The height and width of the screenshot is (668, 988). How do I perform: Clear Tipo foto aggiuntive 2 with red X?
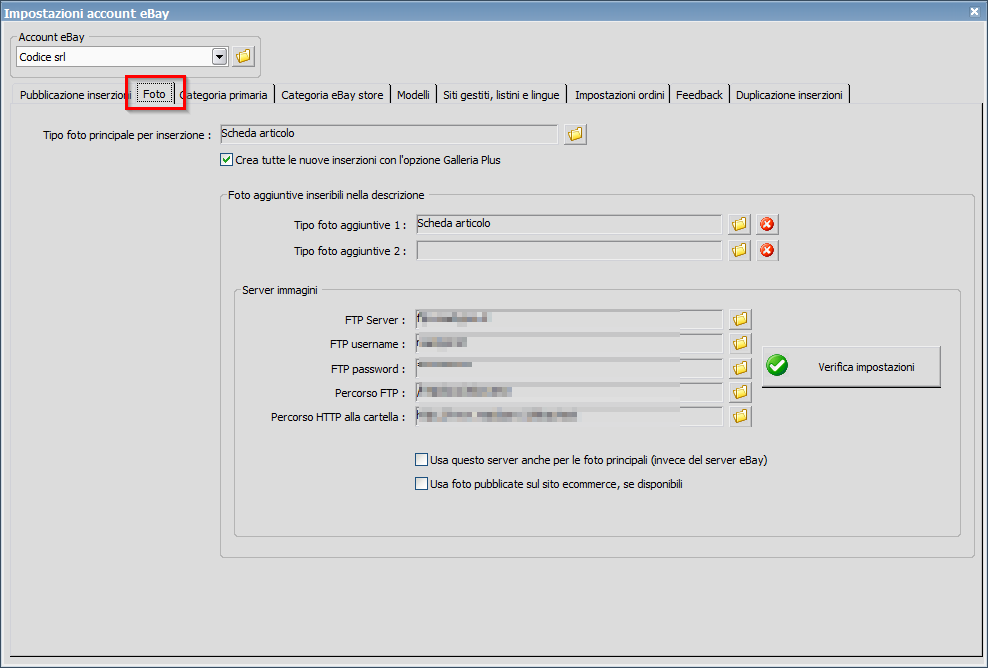[x=767, y=250]
